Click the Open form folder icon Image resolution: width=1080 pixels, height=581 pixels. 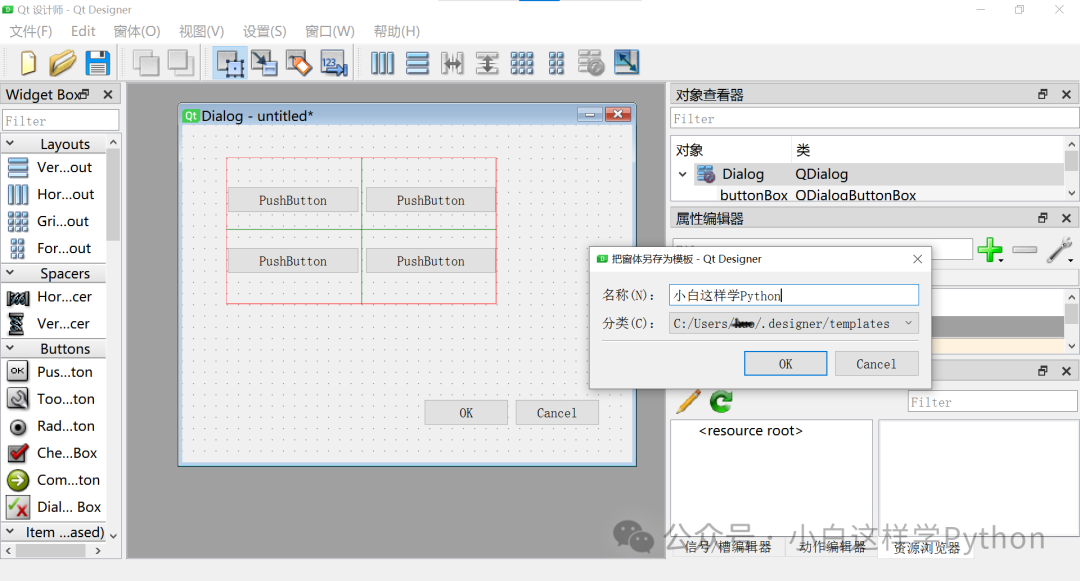[x=63, y=63]
